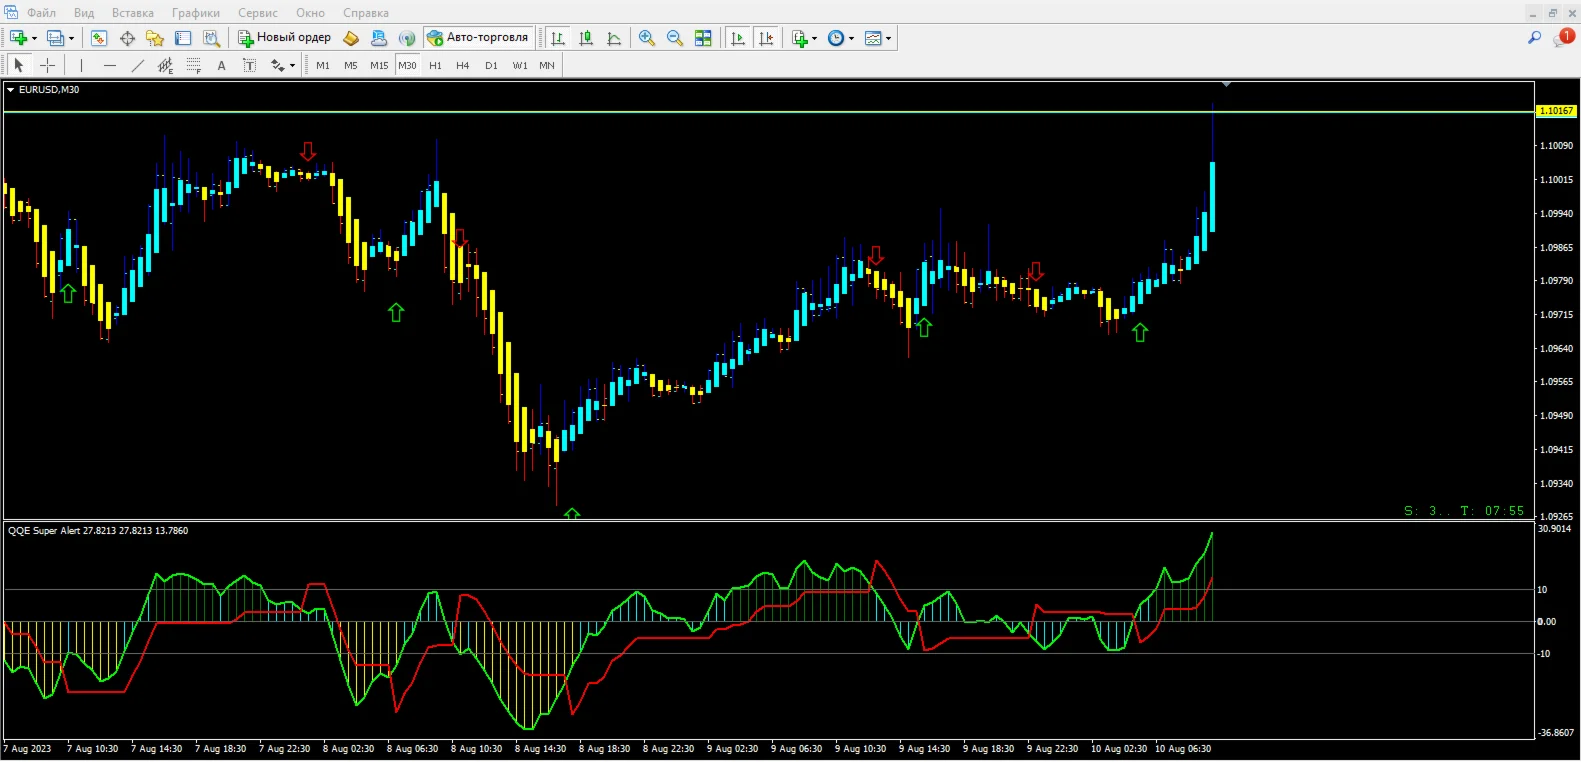The image size is (1581, 762).
Task: Select the Horizontal Line drawing tool
Action: pos(109,65)
